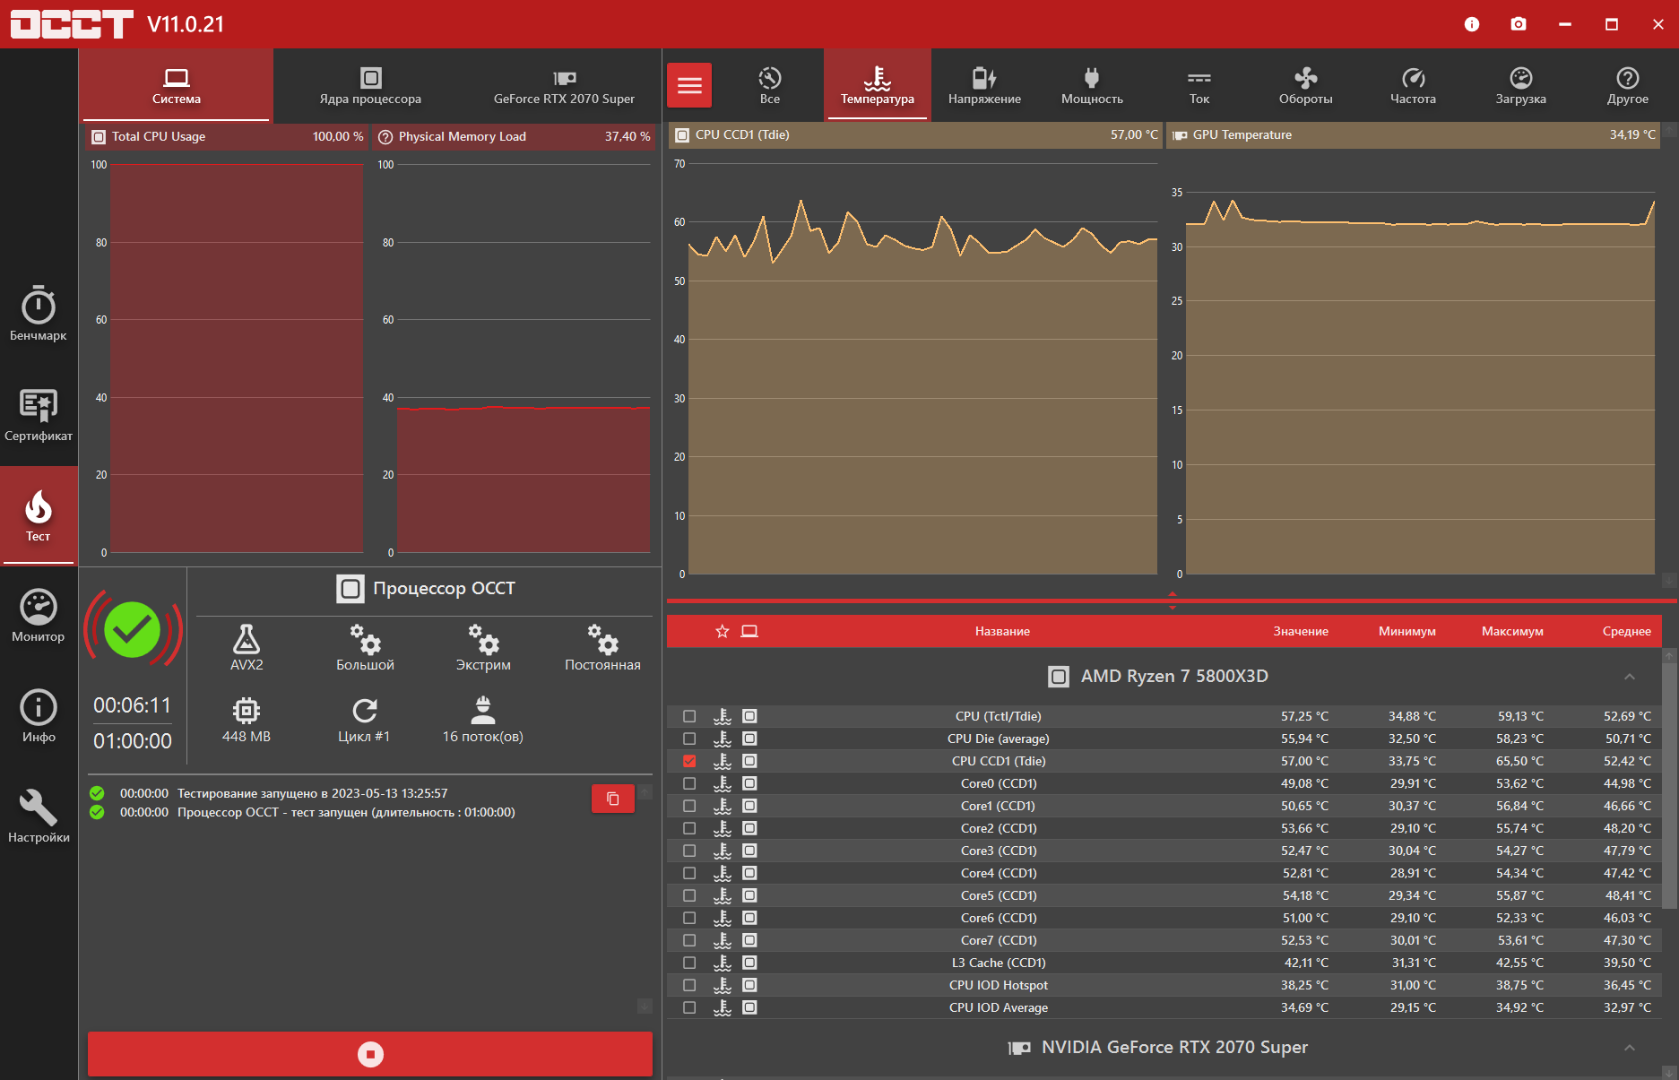The width and height of the screenshot is (1679, 1080).
Task: Select Большой data set option
Action: coord(365,647)
